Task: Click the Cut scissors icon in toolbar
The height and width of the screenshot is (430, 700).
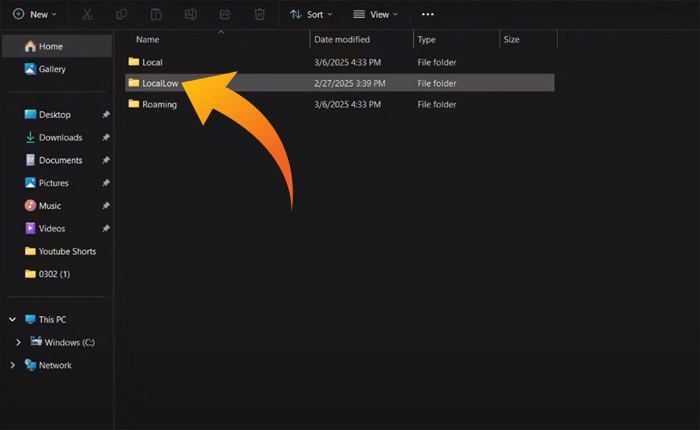Action: tap(87, 15)
